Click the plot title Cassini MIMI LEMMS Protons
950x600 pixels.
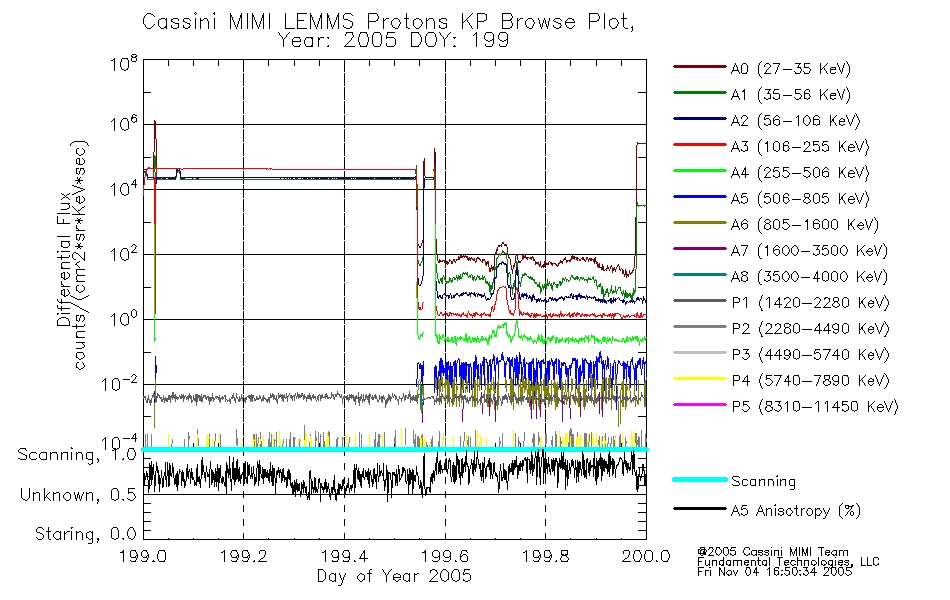388,22
